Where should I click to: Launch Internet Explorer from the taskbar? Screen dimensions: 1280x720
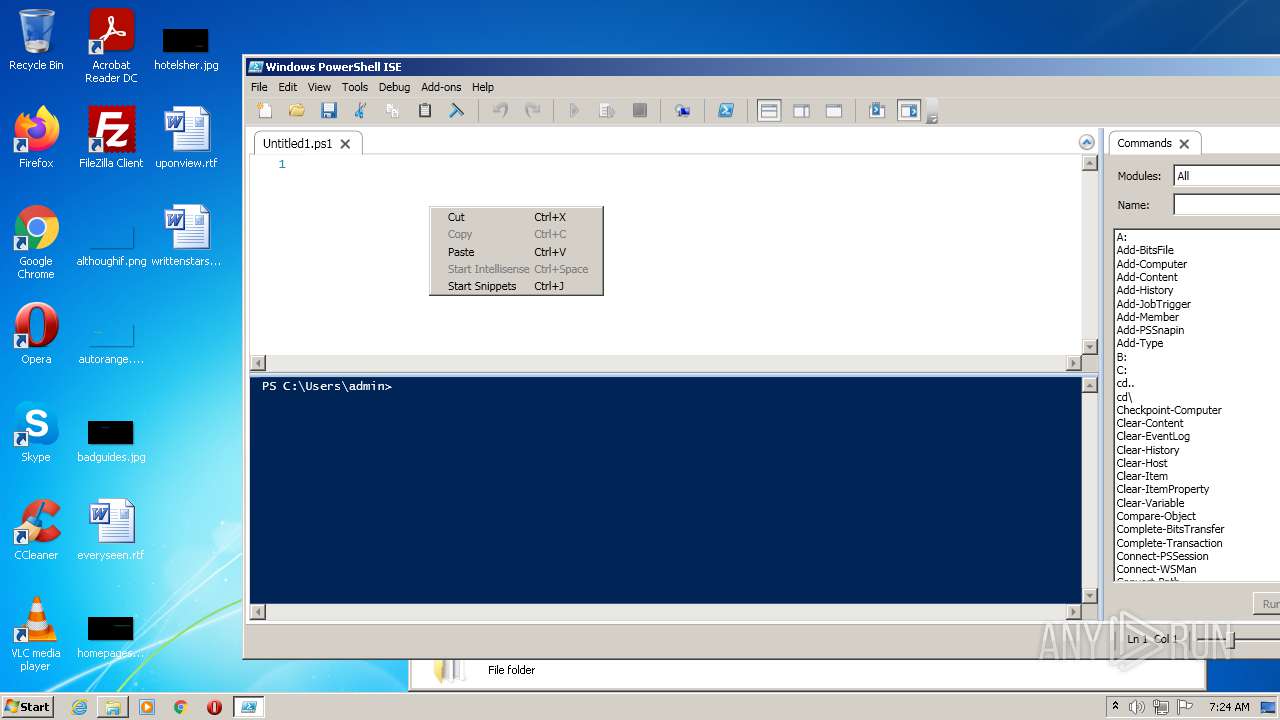point(79,707)
